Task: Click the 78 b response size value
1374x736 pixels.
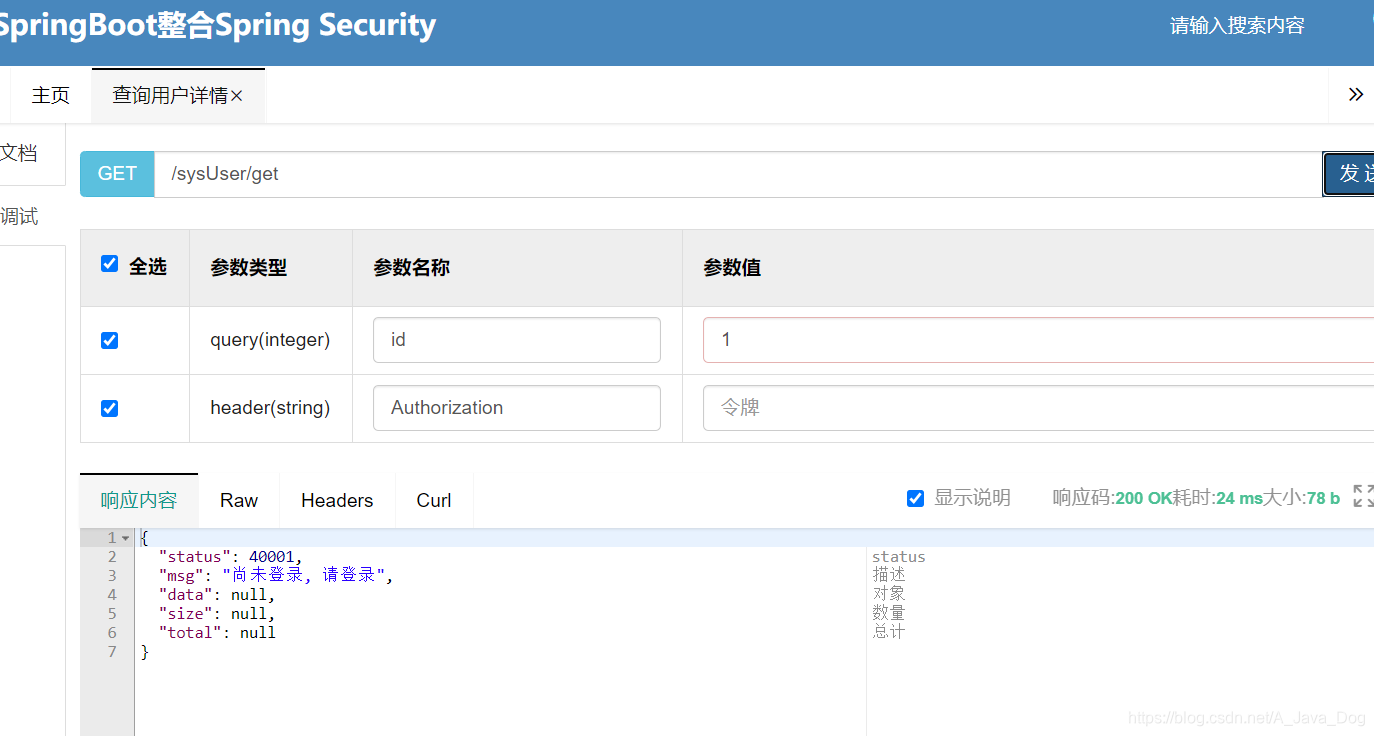Action: click(x=1323, y=498)
